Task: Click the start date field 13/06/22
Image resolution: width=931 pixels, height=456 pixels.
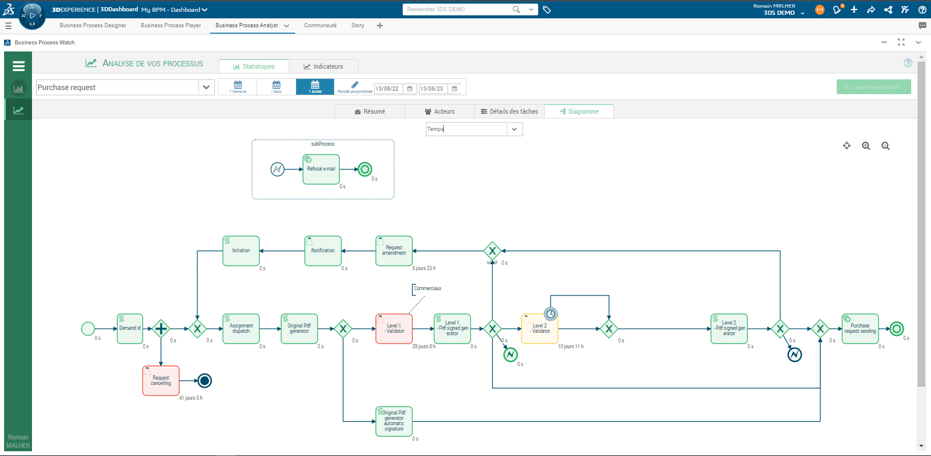Action: coord(390,88)
